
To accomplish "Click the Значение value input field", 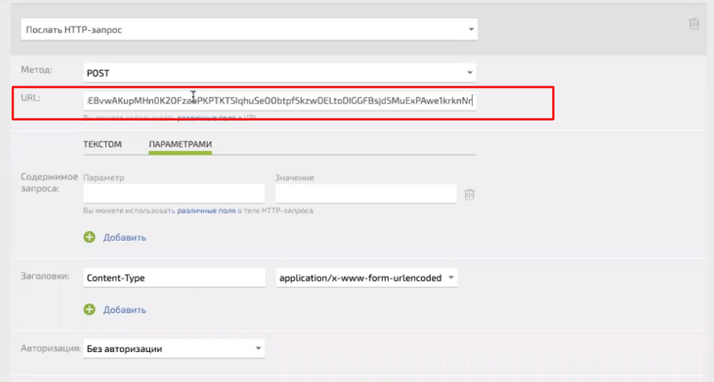I will 366,194.
